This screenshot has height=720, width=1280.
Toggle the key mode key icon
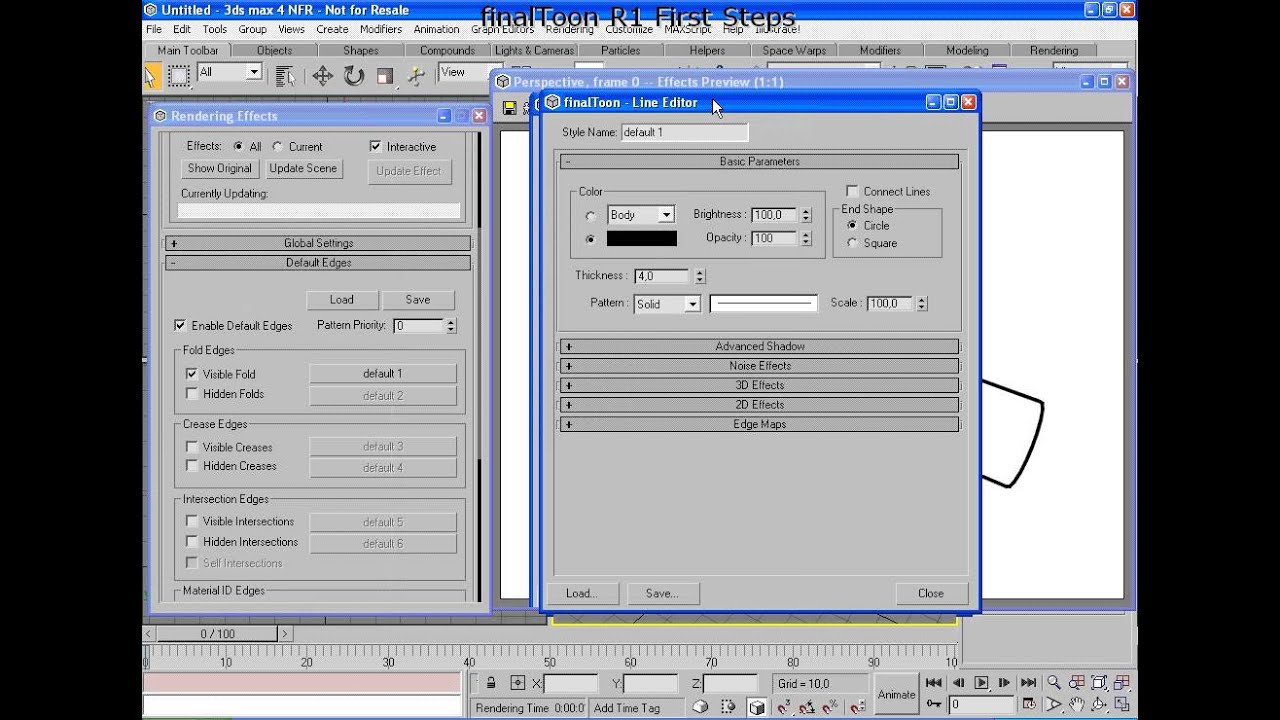pos(933,704)
